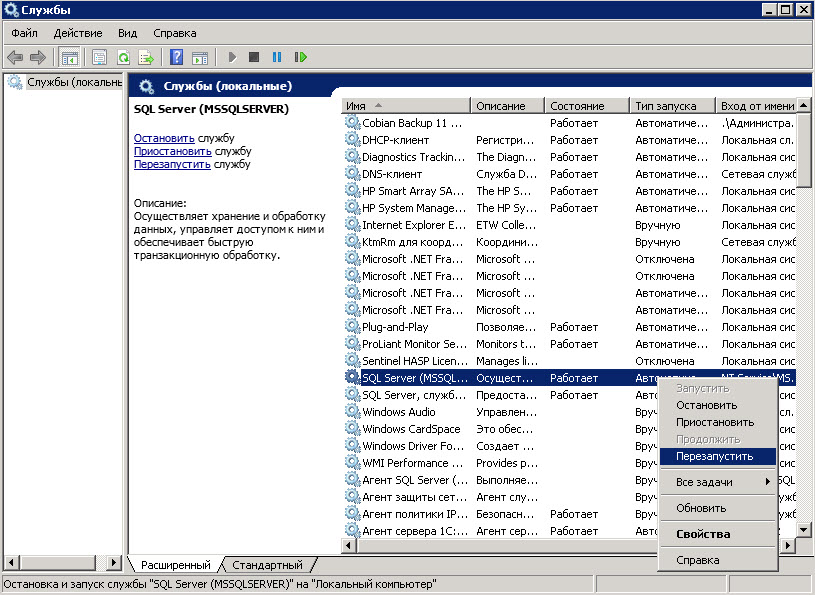Select the Internet Explorer E service row

coord(569,225)
